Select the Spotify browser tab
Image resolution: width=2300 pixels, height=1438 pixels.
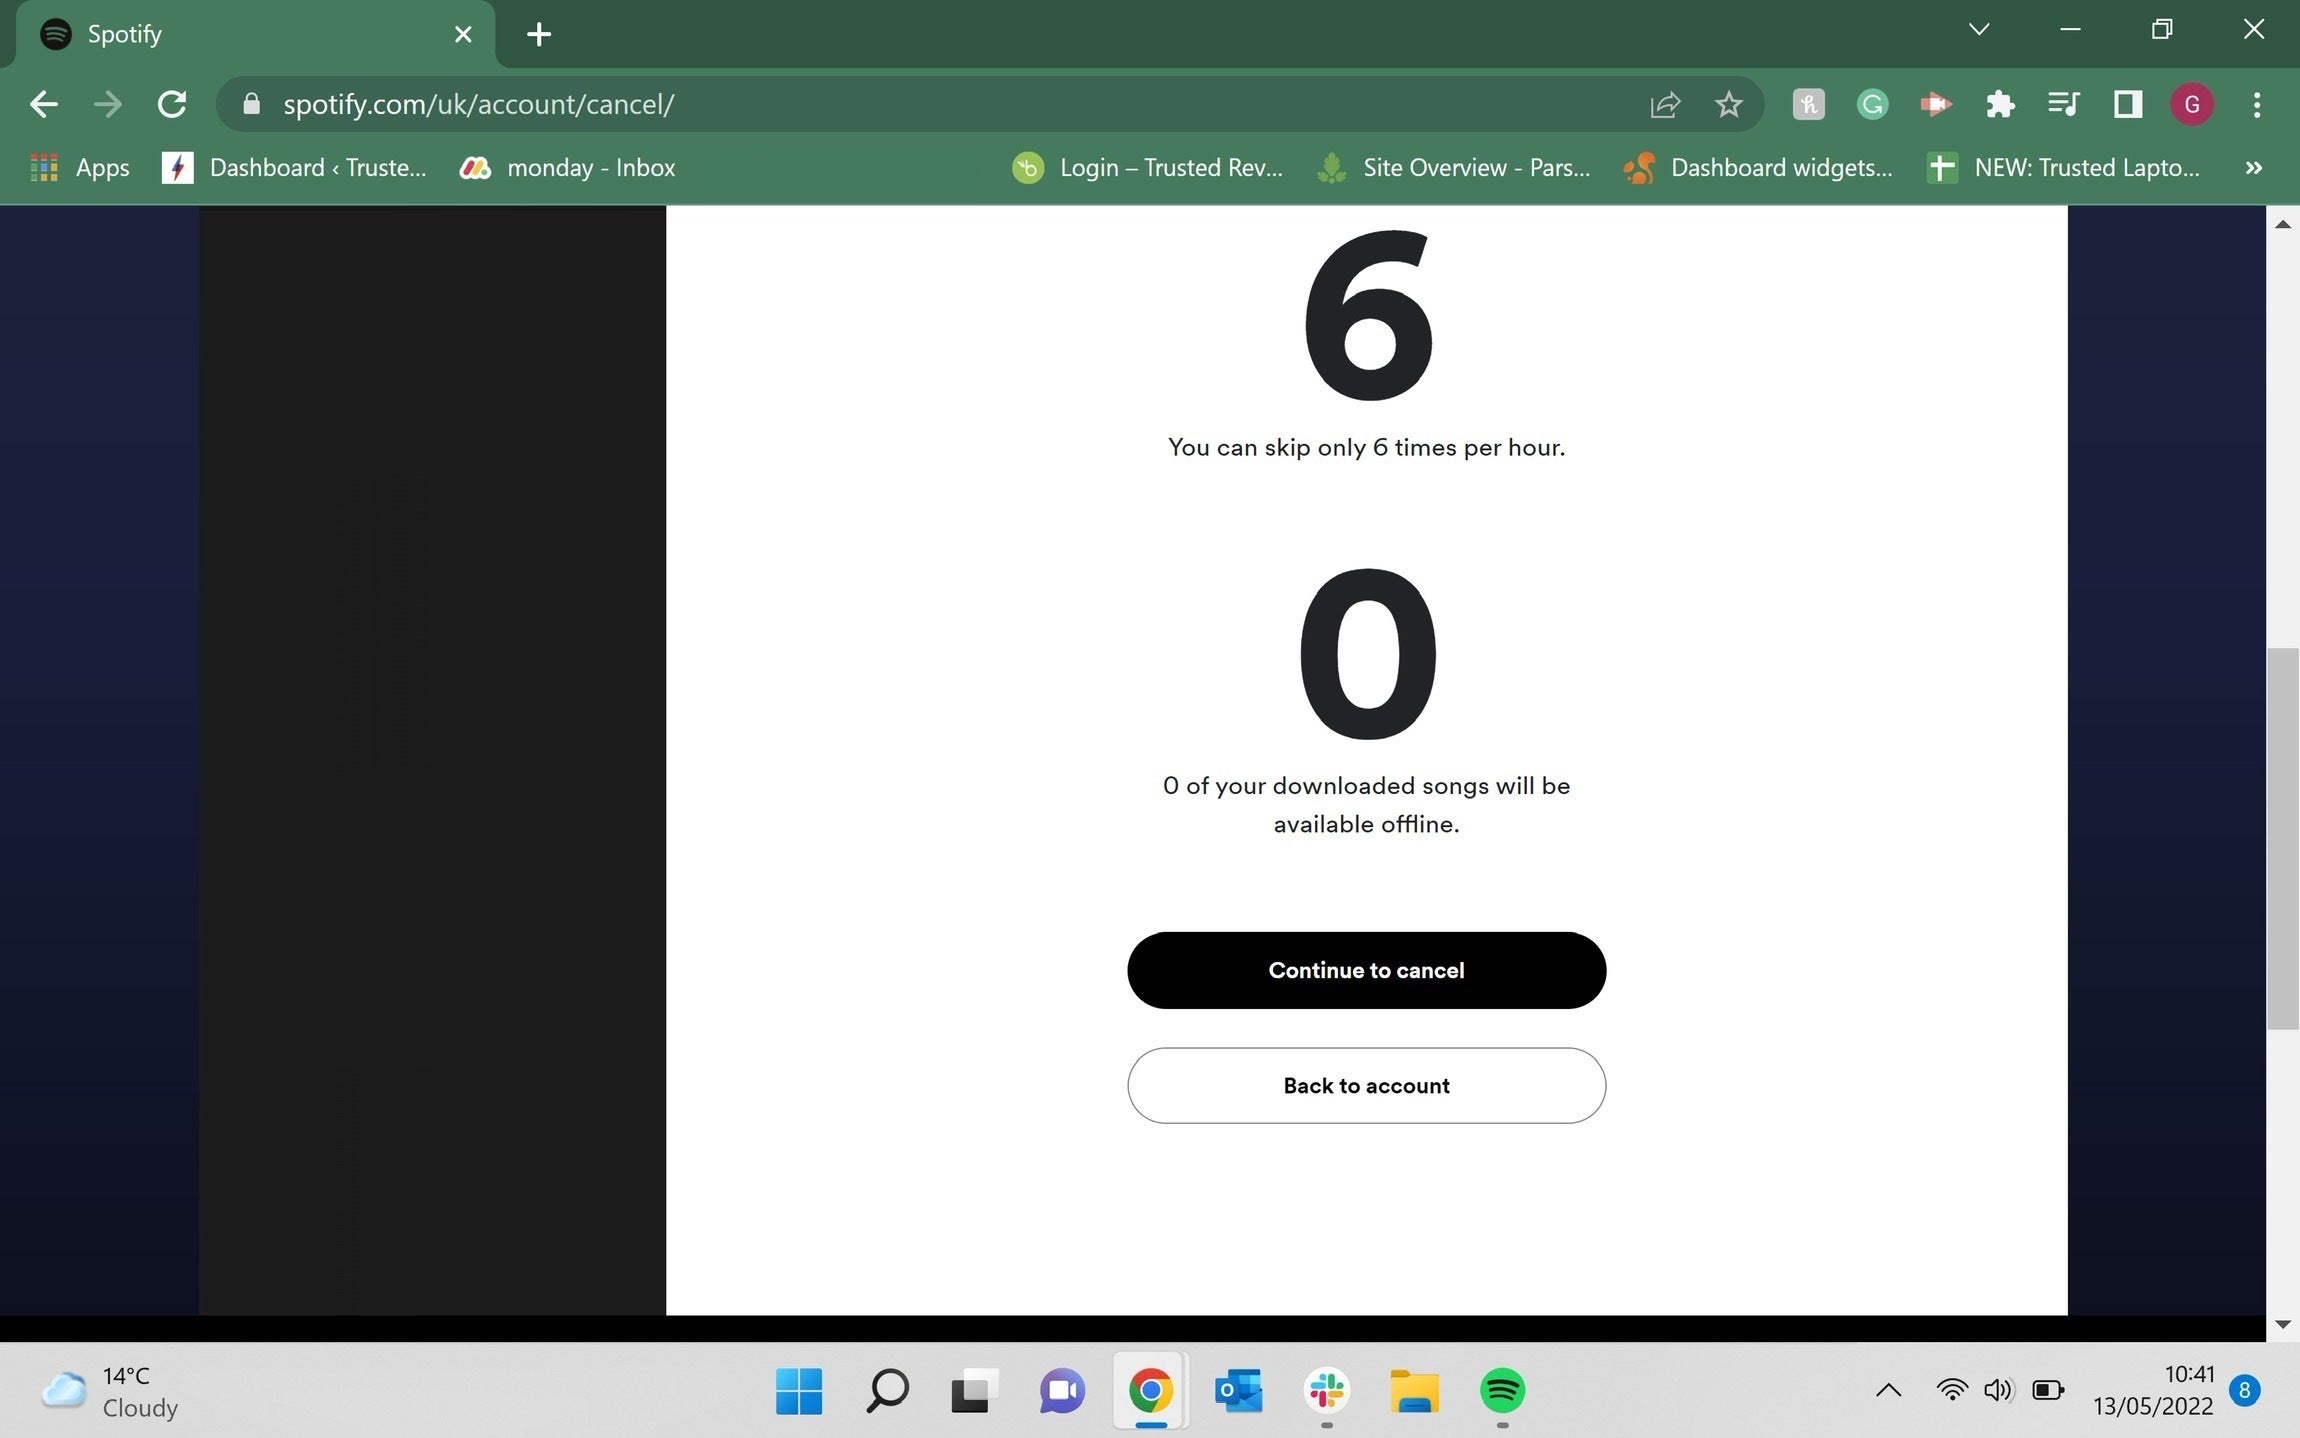point(255,34)
